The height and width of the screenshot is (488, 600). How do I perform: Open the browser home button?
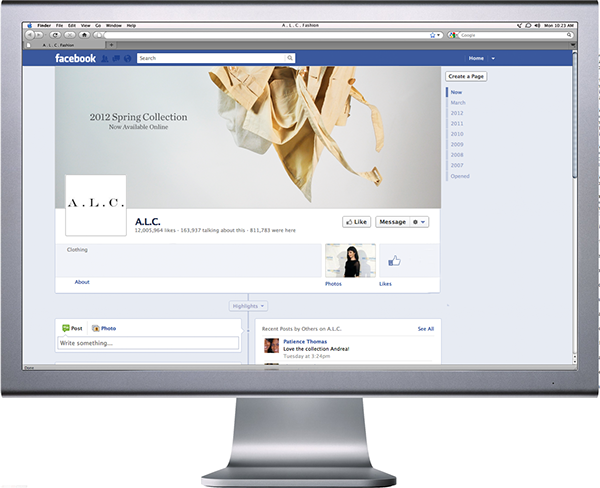(x=84, y=35)
